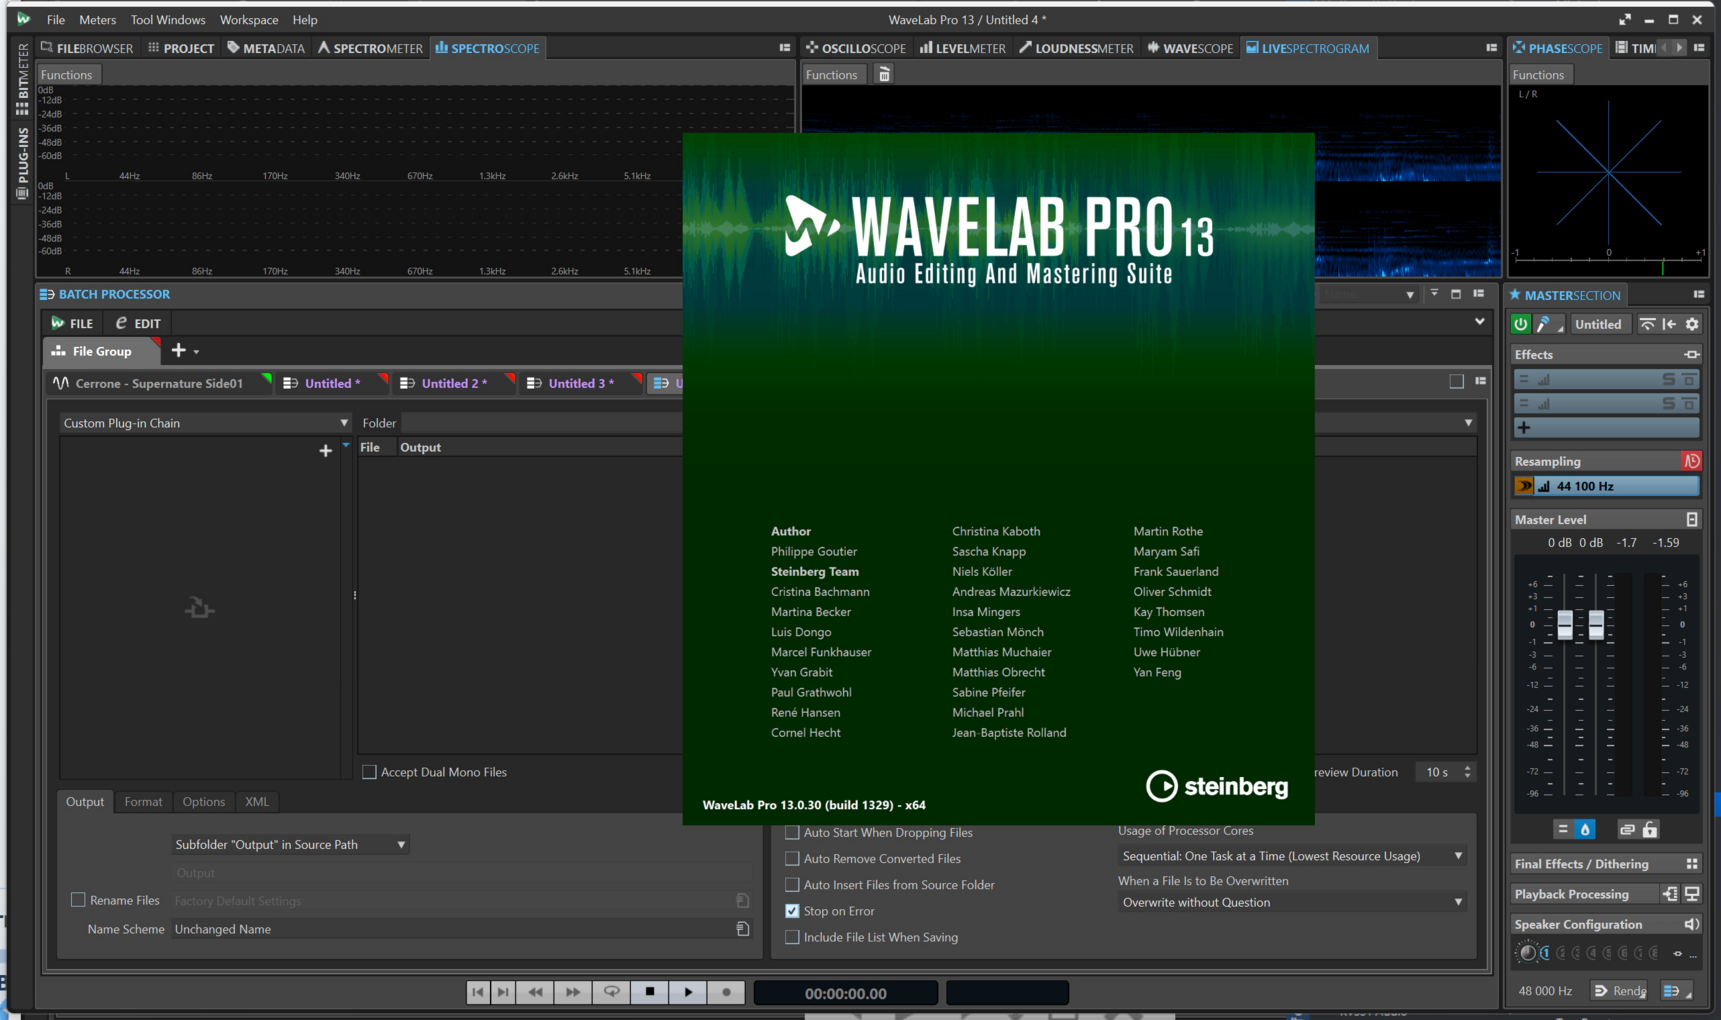The width and height of the screenshot is (1721, 1020).
Task: Open the Workspace menu
Action: tap(249, 20)
